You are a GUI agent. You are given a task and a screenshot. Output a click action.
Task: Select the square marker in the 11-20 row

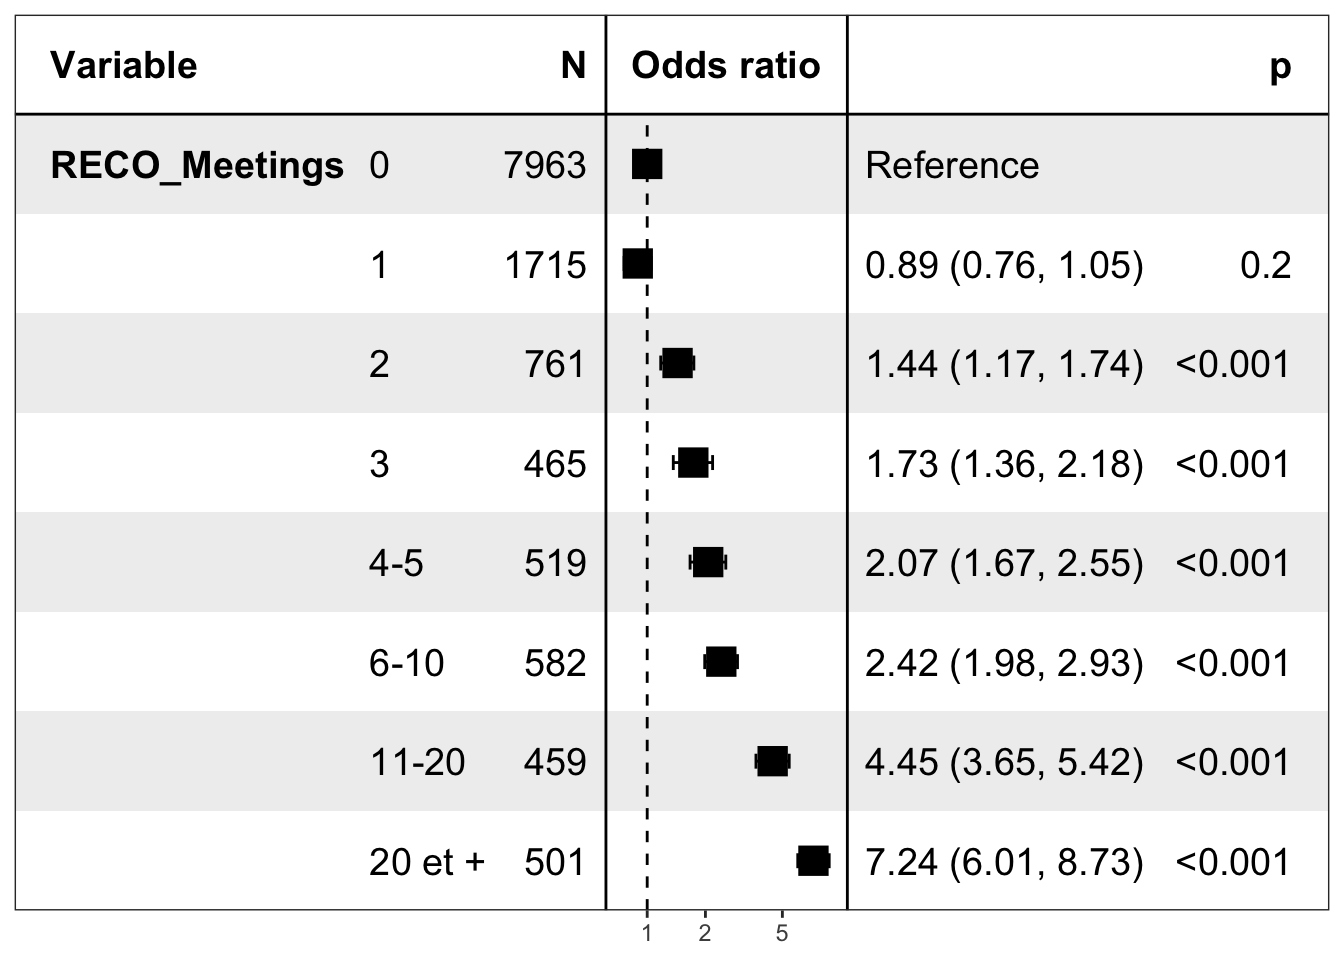(772, 761)
